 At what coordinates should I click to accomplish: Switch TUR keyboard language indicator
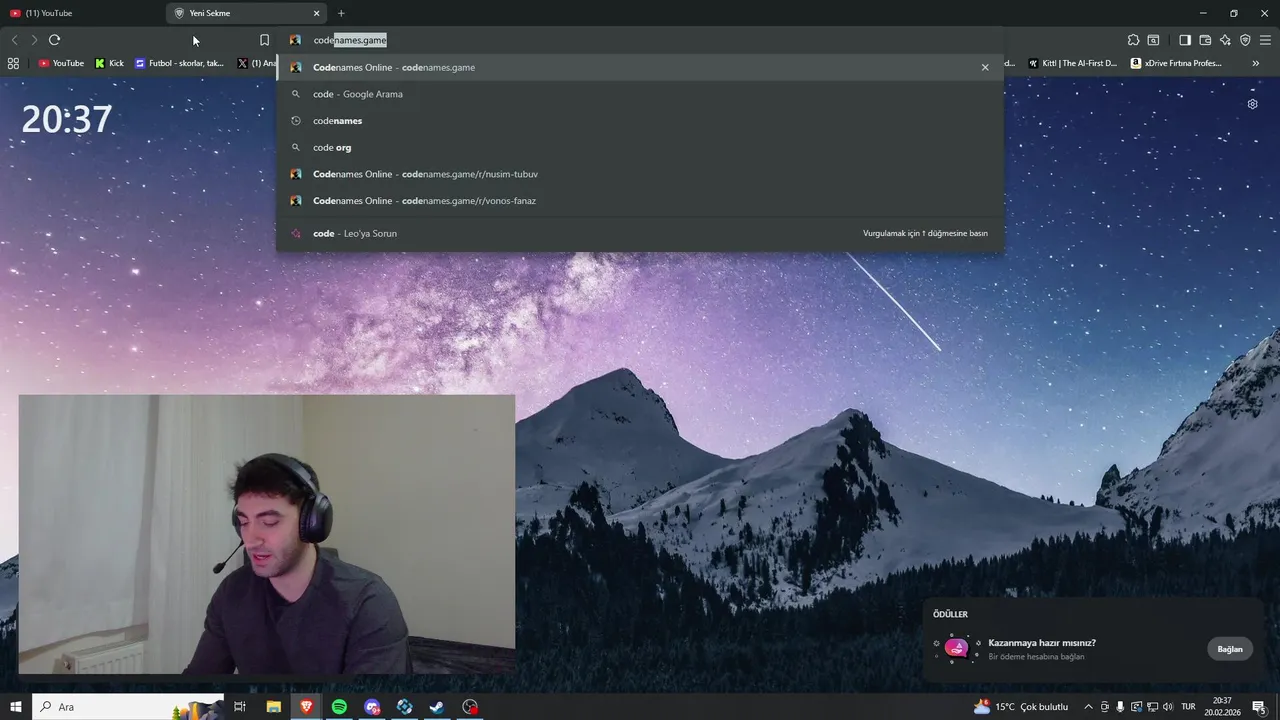1189,707
